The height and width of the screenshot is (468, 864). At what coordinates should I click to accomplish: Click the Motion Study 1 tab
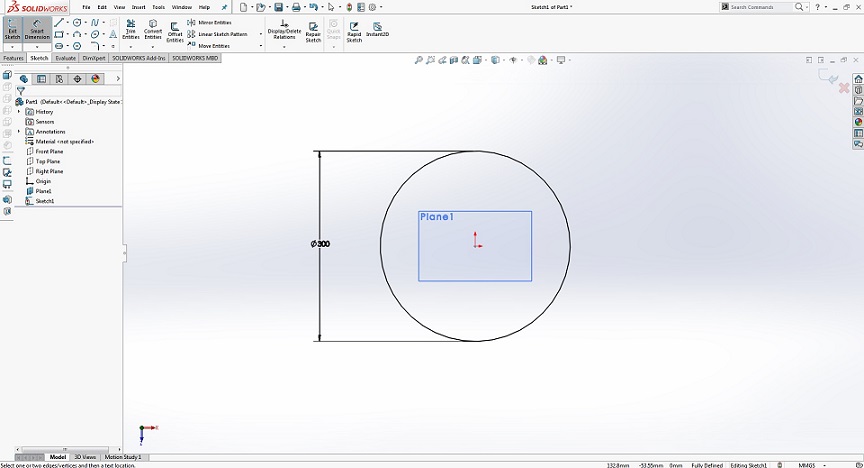[122, 457]
